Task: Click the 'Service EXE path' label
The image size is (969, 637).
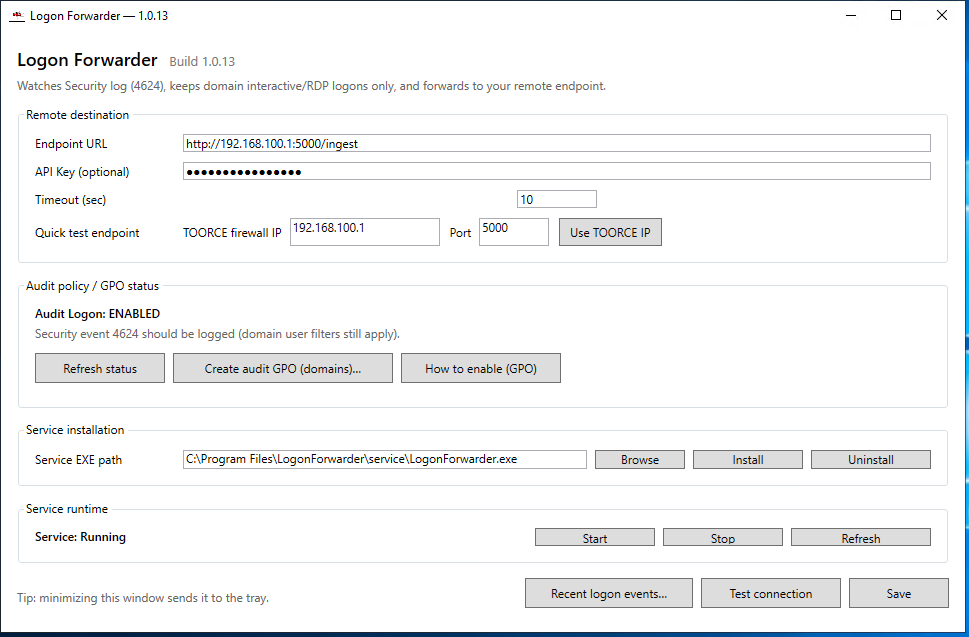Action: [78, 460]
